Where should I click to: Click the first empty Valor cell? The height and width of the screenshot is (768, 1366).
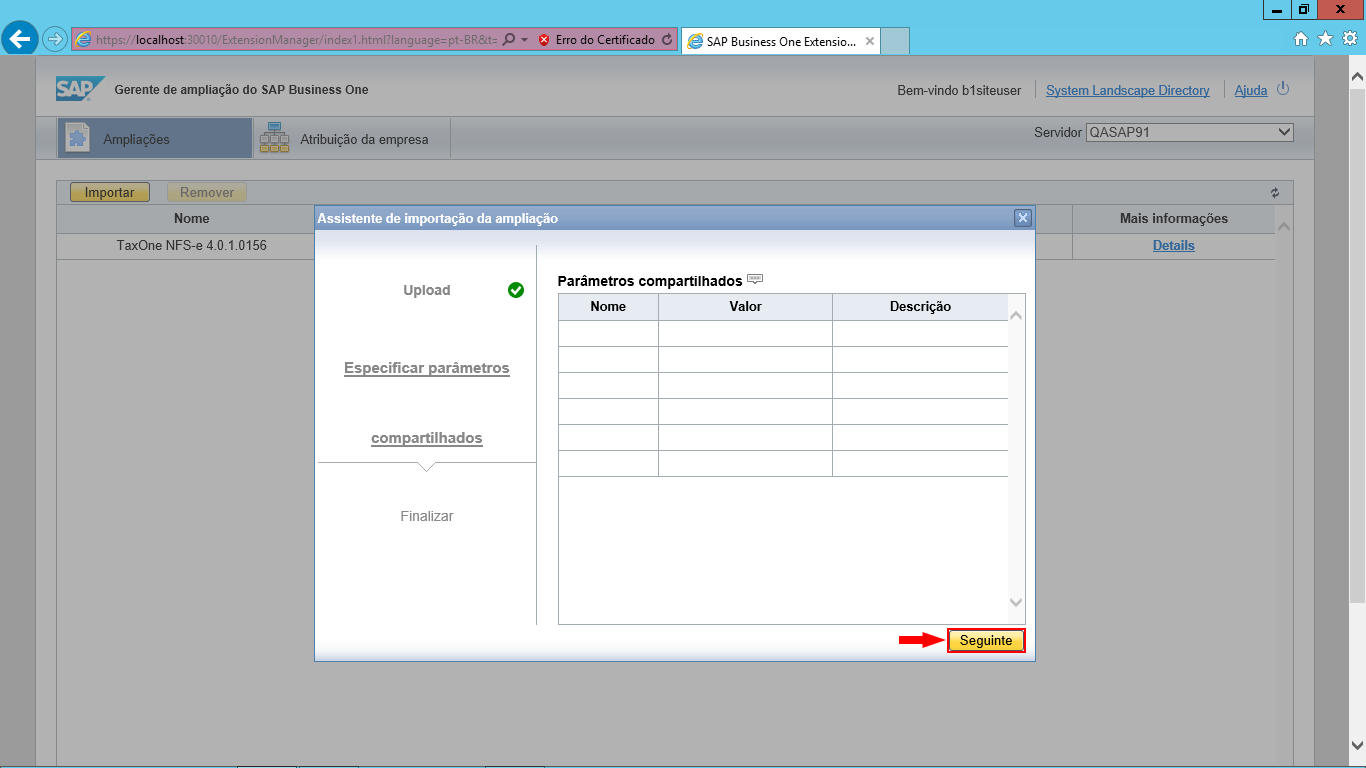[x=745, y=334]
